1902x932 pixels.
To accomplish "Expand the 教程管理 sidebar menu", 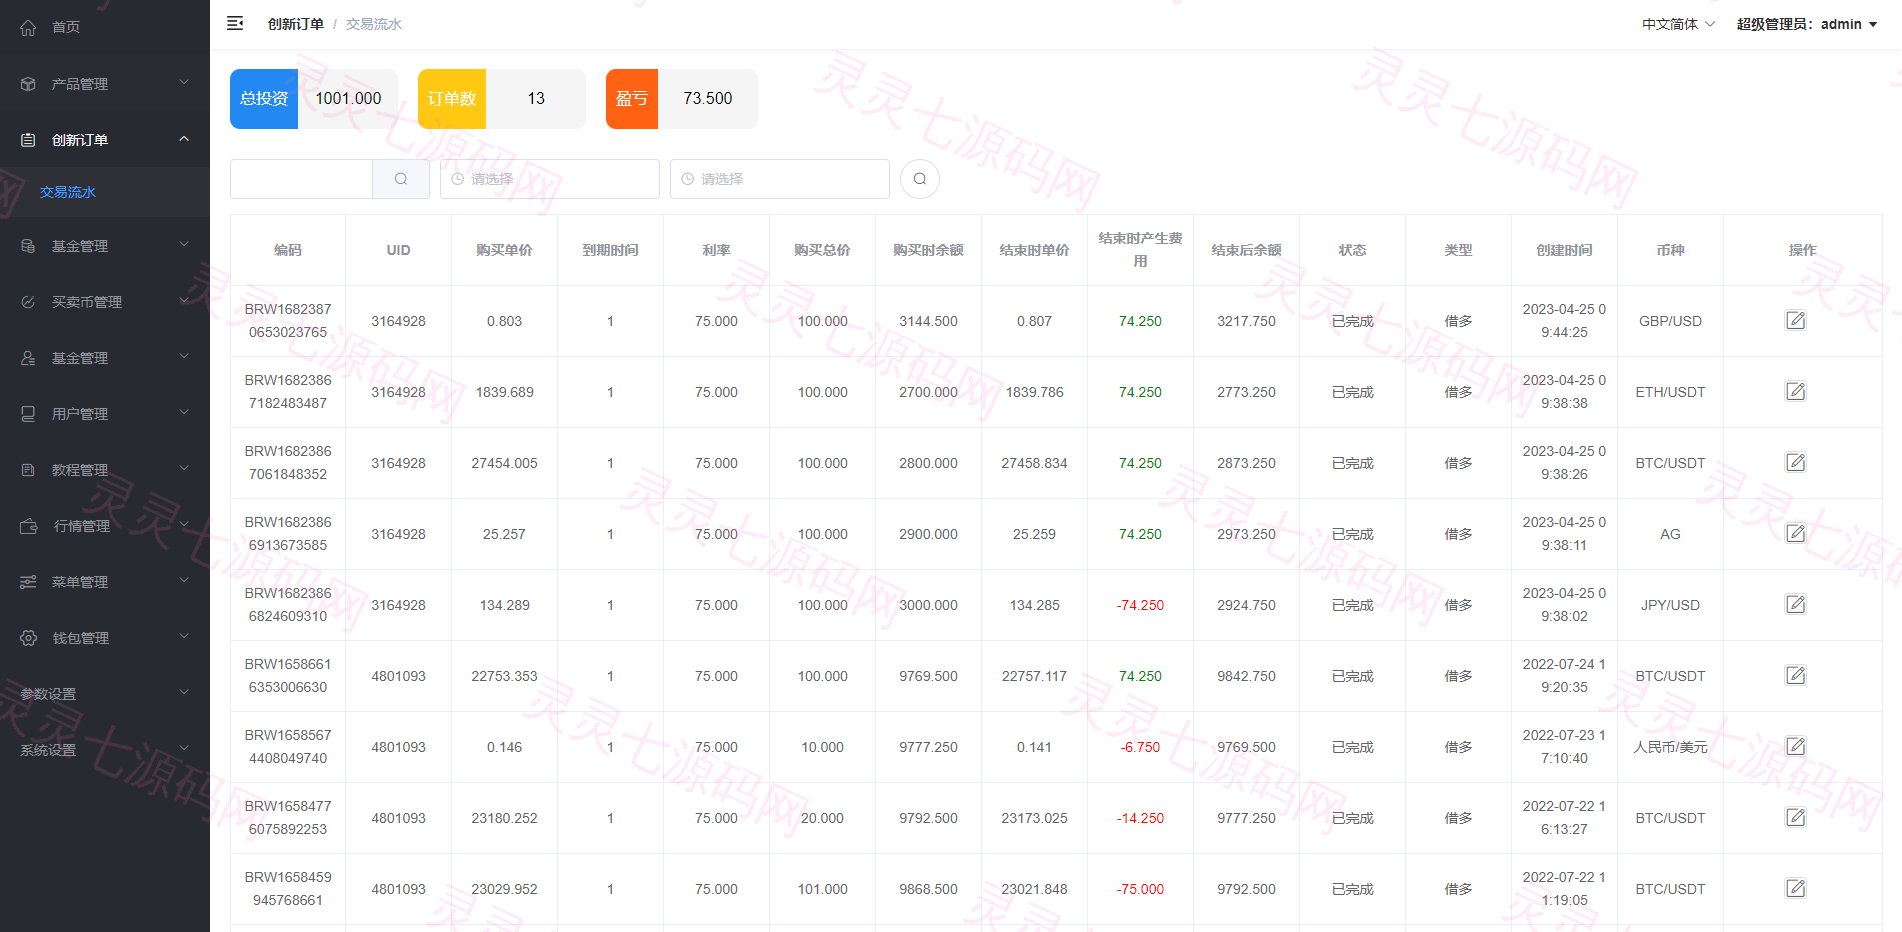I will 105,470.
